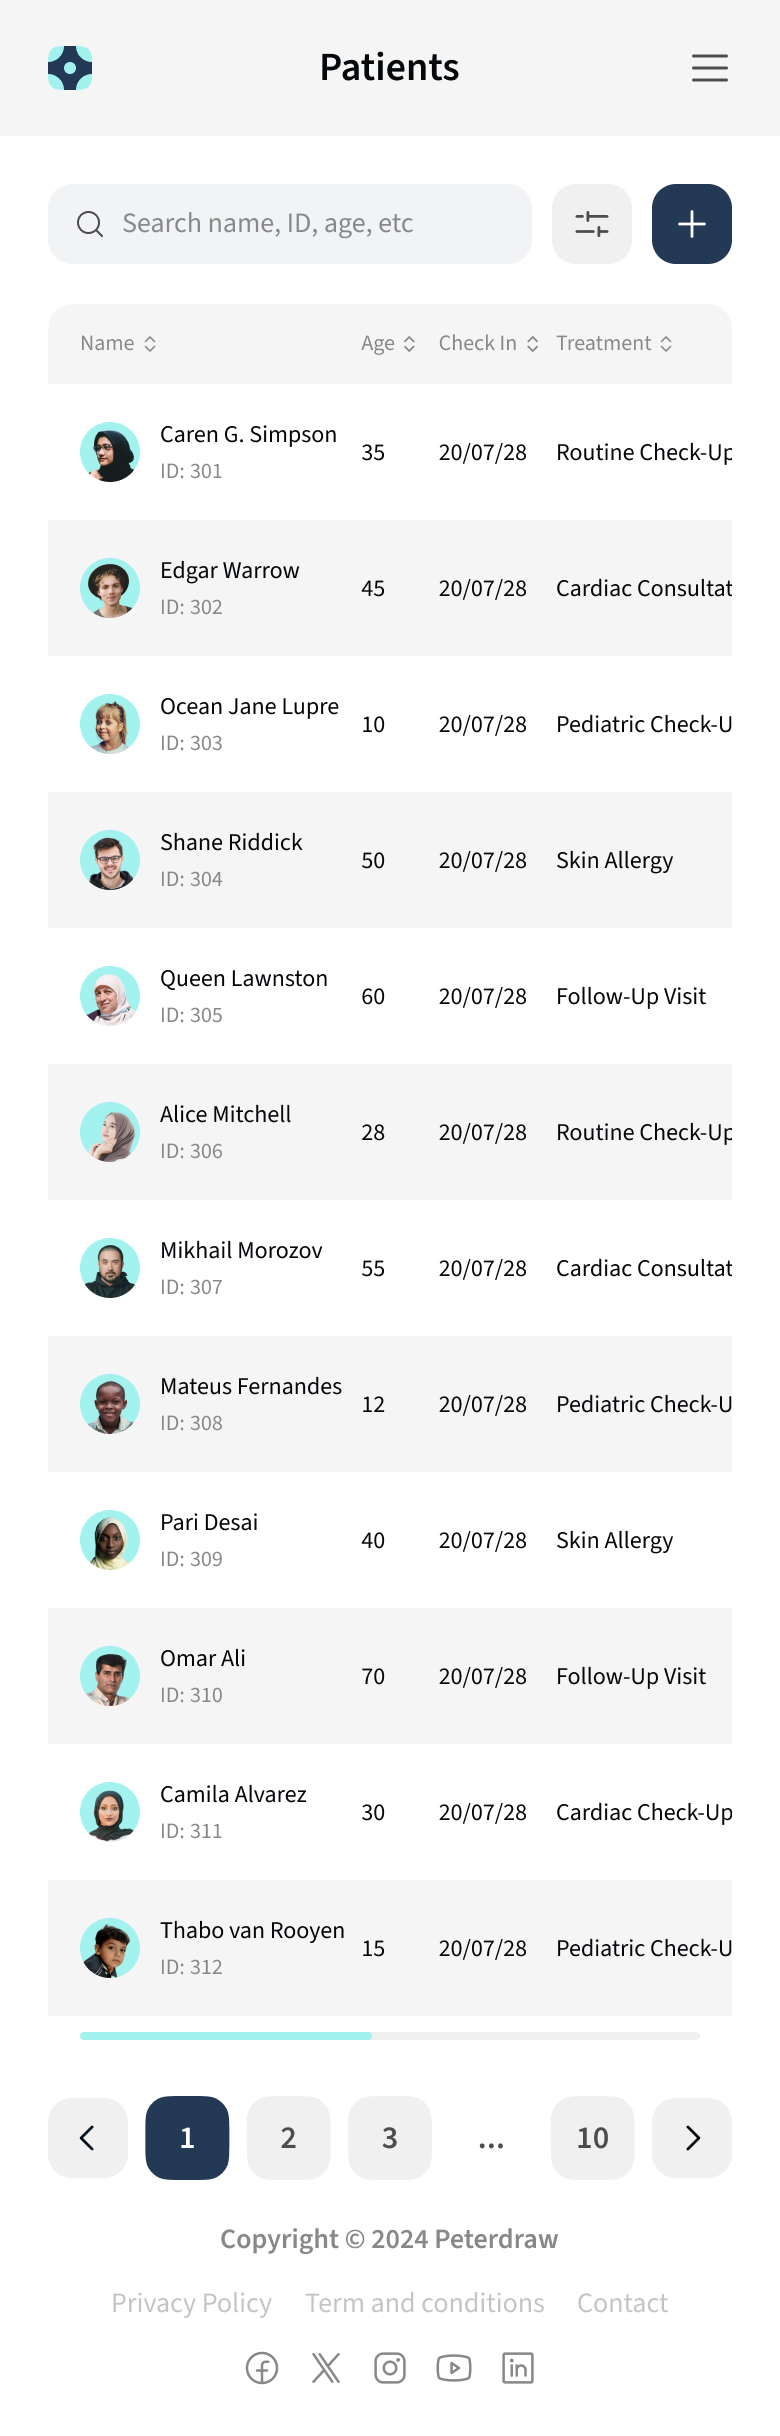Click the Check In sort chevrons

point(534,343)
